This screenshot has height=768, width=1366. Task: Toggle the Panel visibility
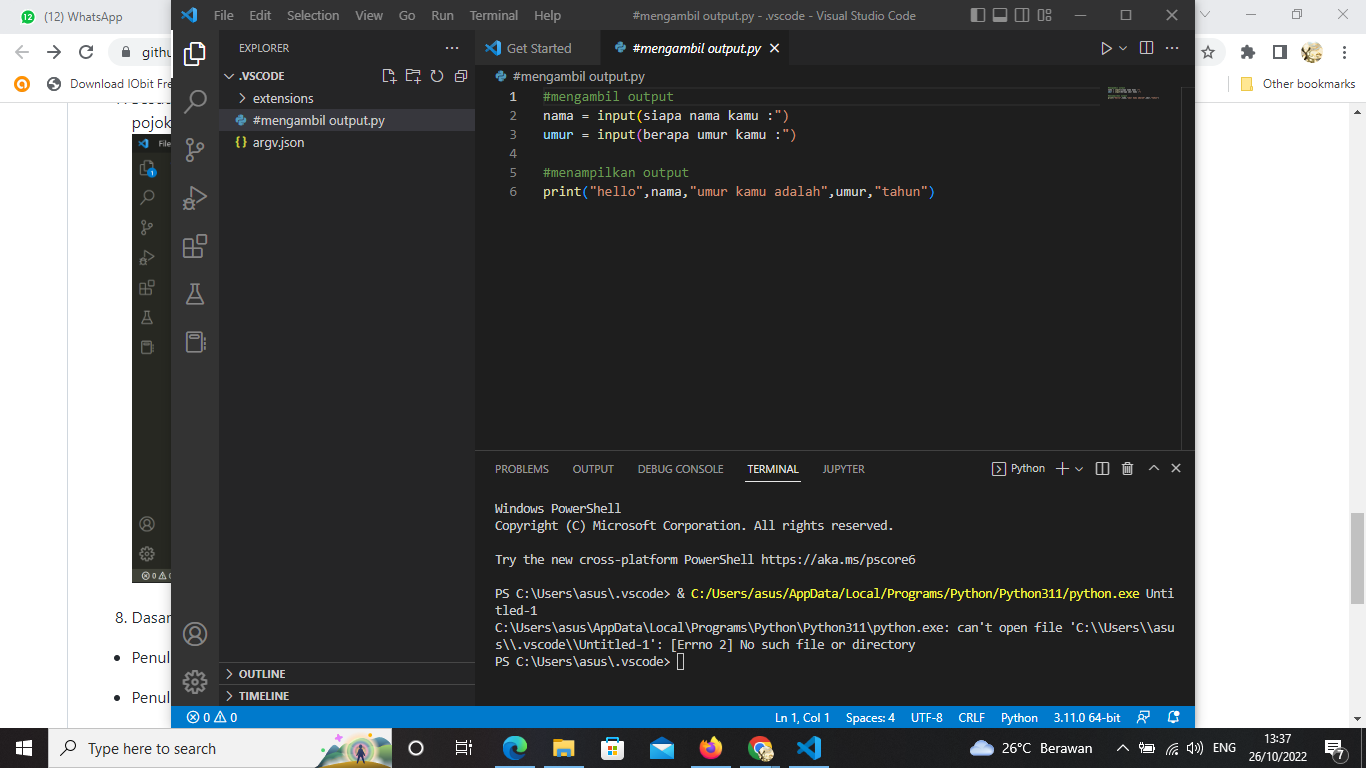999,15
